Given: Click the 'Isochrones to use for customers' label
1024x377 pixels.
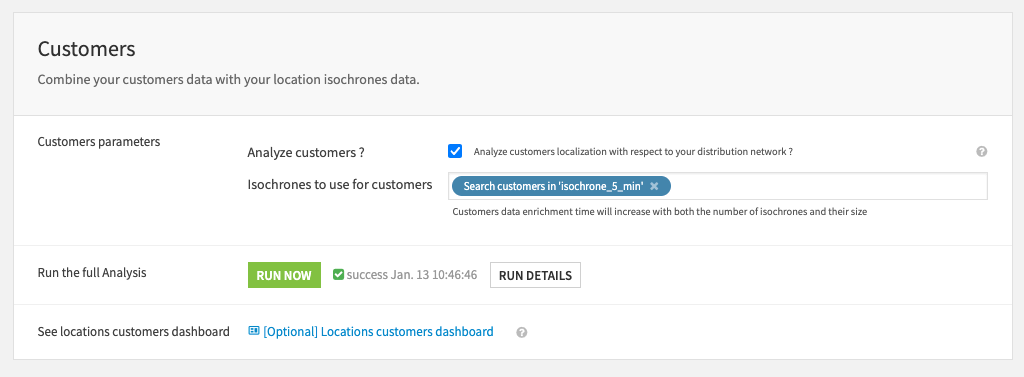Looking at the screenshot, I should (340, 185).
